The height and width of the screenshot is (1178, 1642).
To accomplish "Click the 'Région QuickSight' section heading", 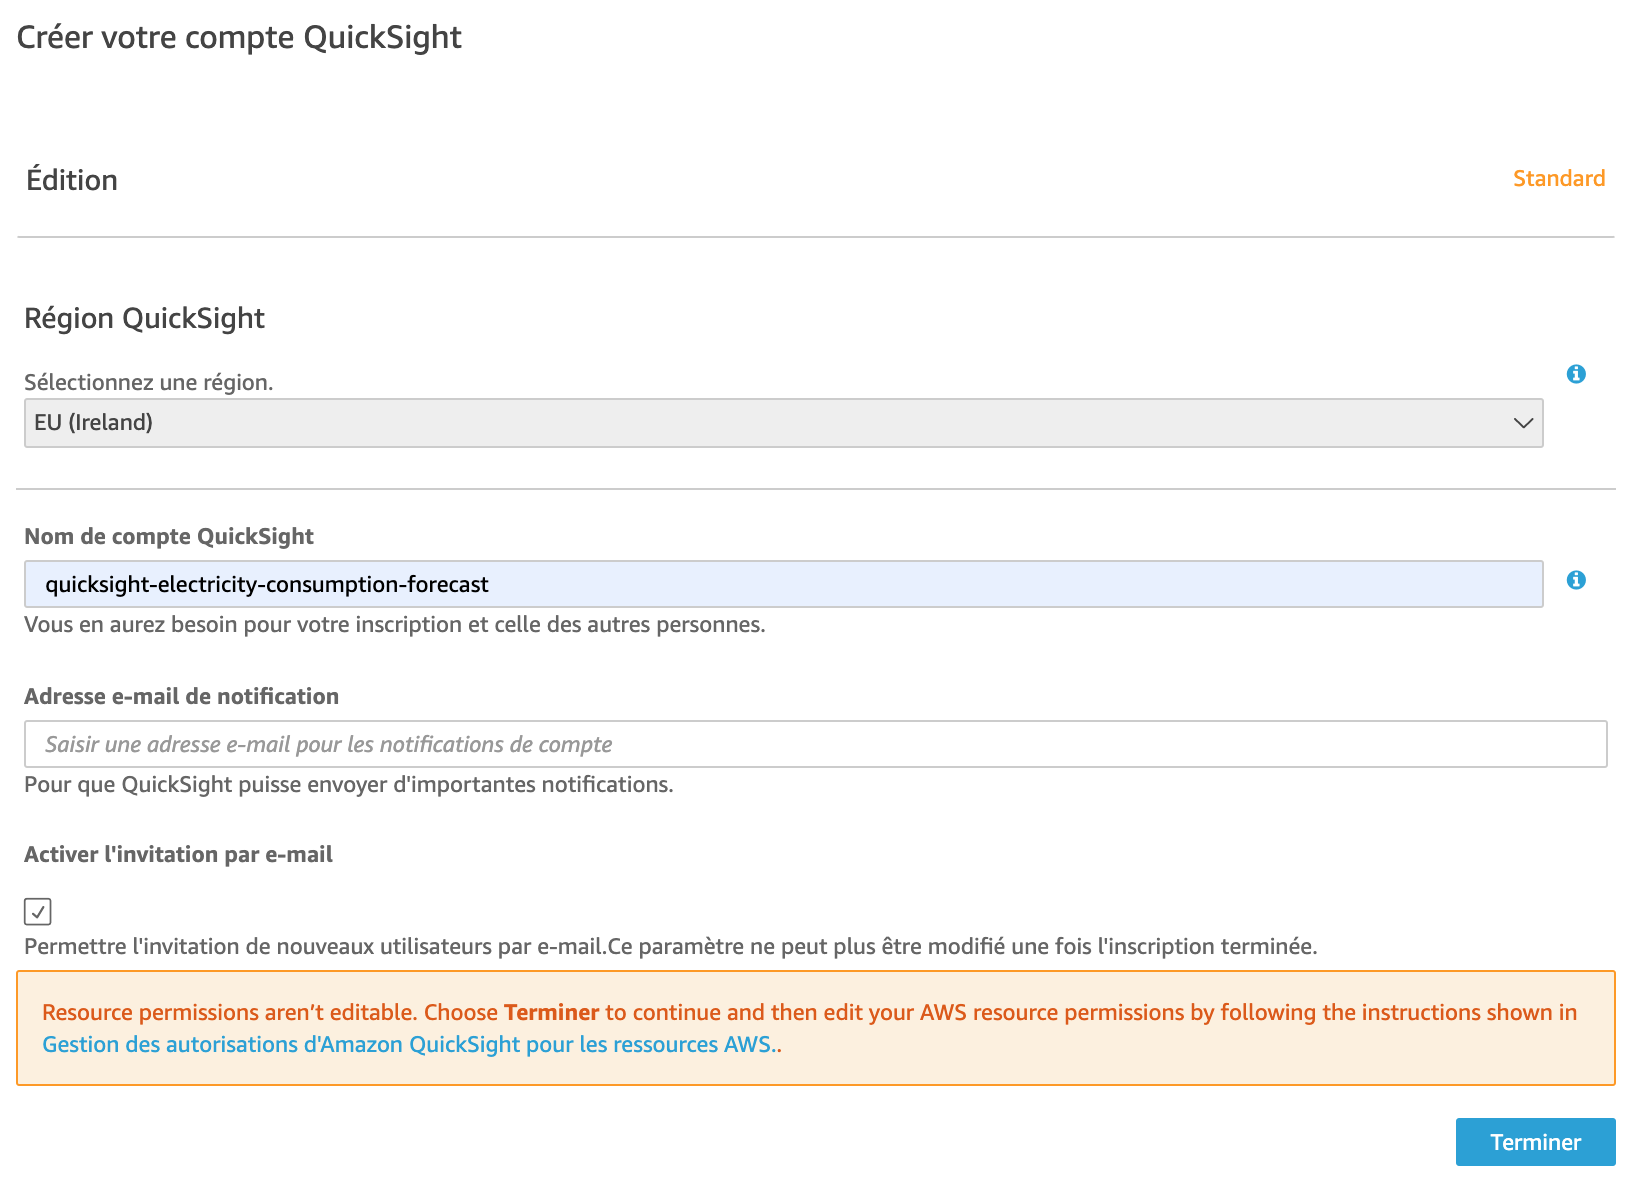I will pyautogui.click(x=144, y=318).
